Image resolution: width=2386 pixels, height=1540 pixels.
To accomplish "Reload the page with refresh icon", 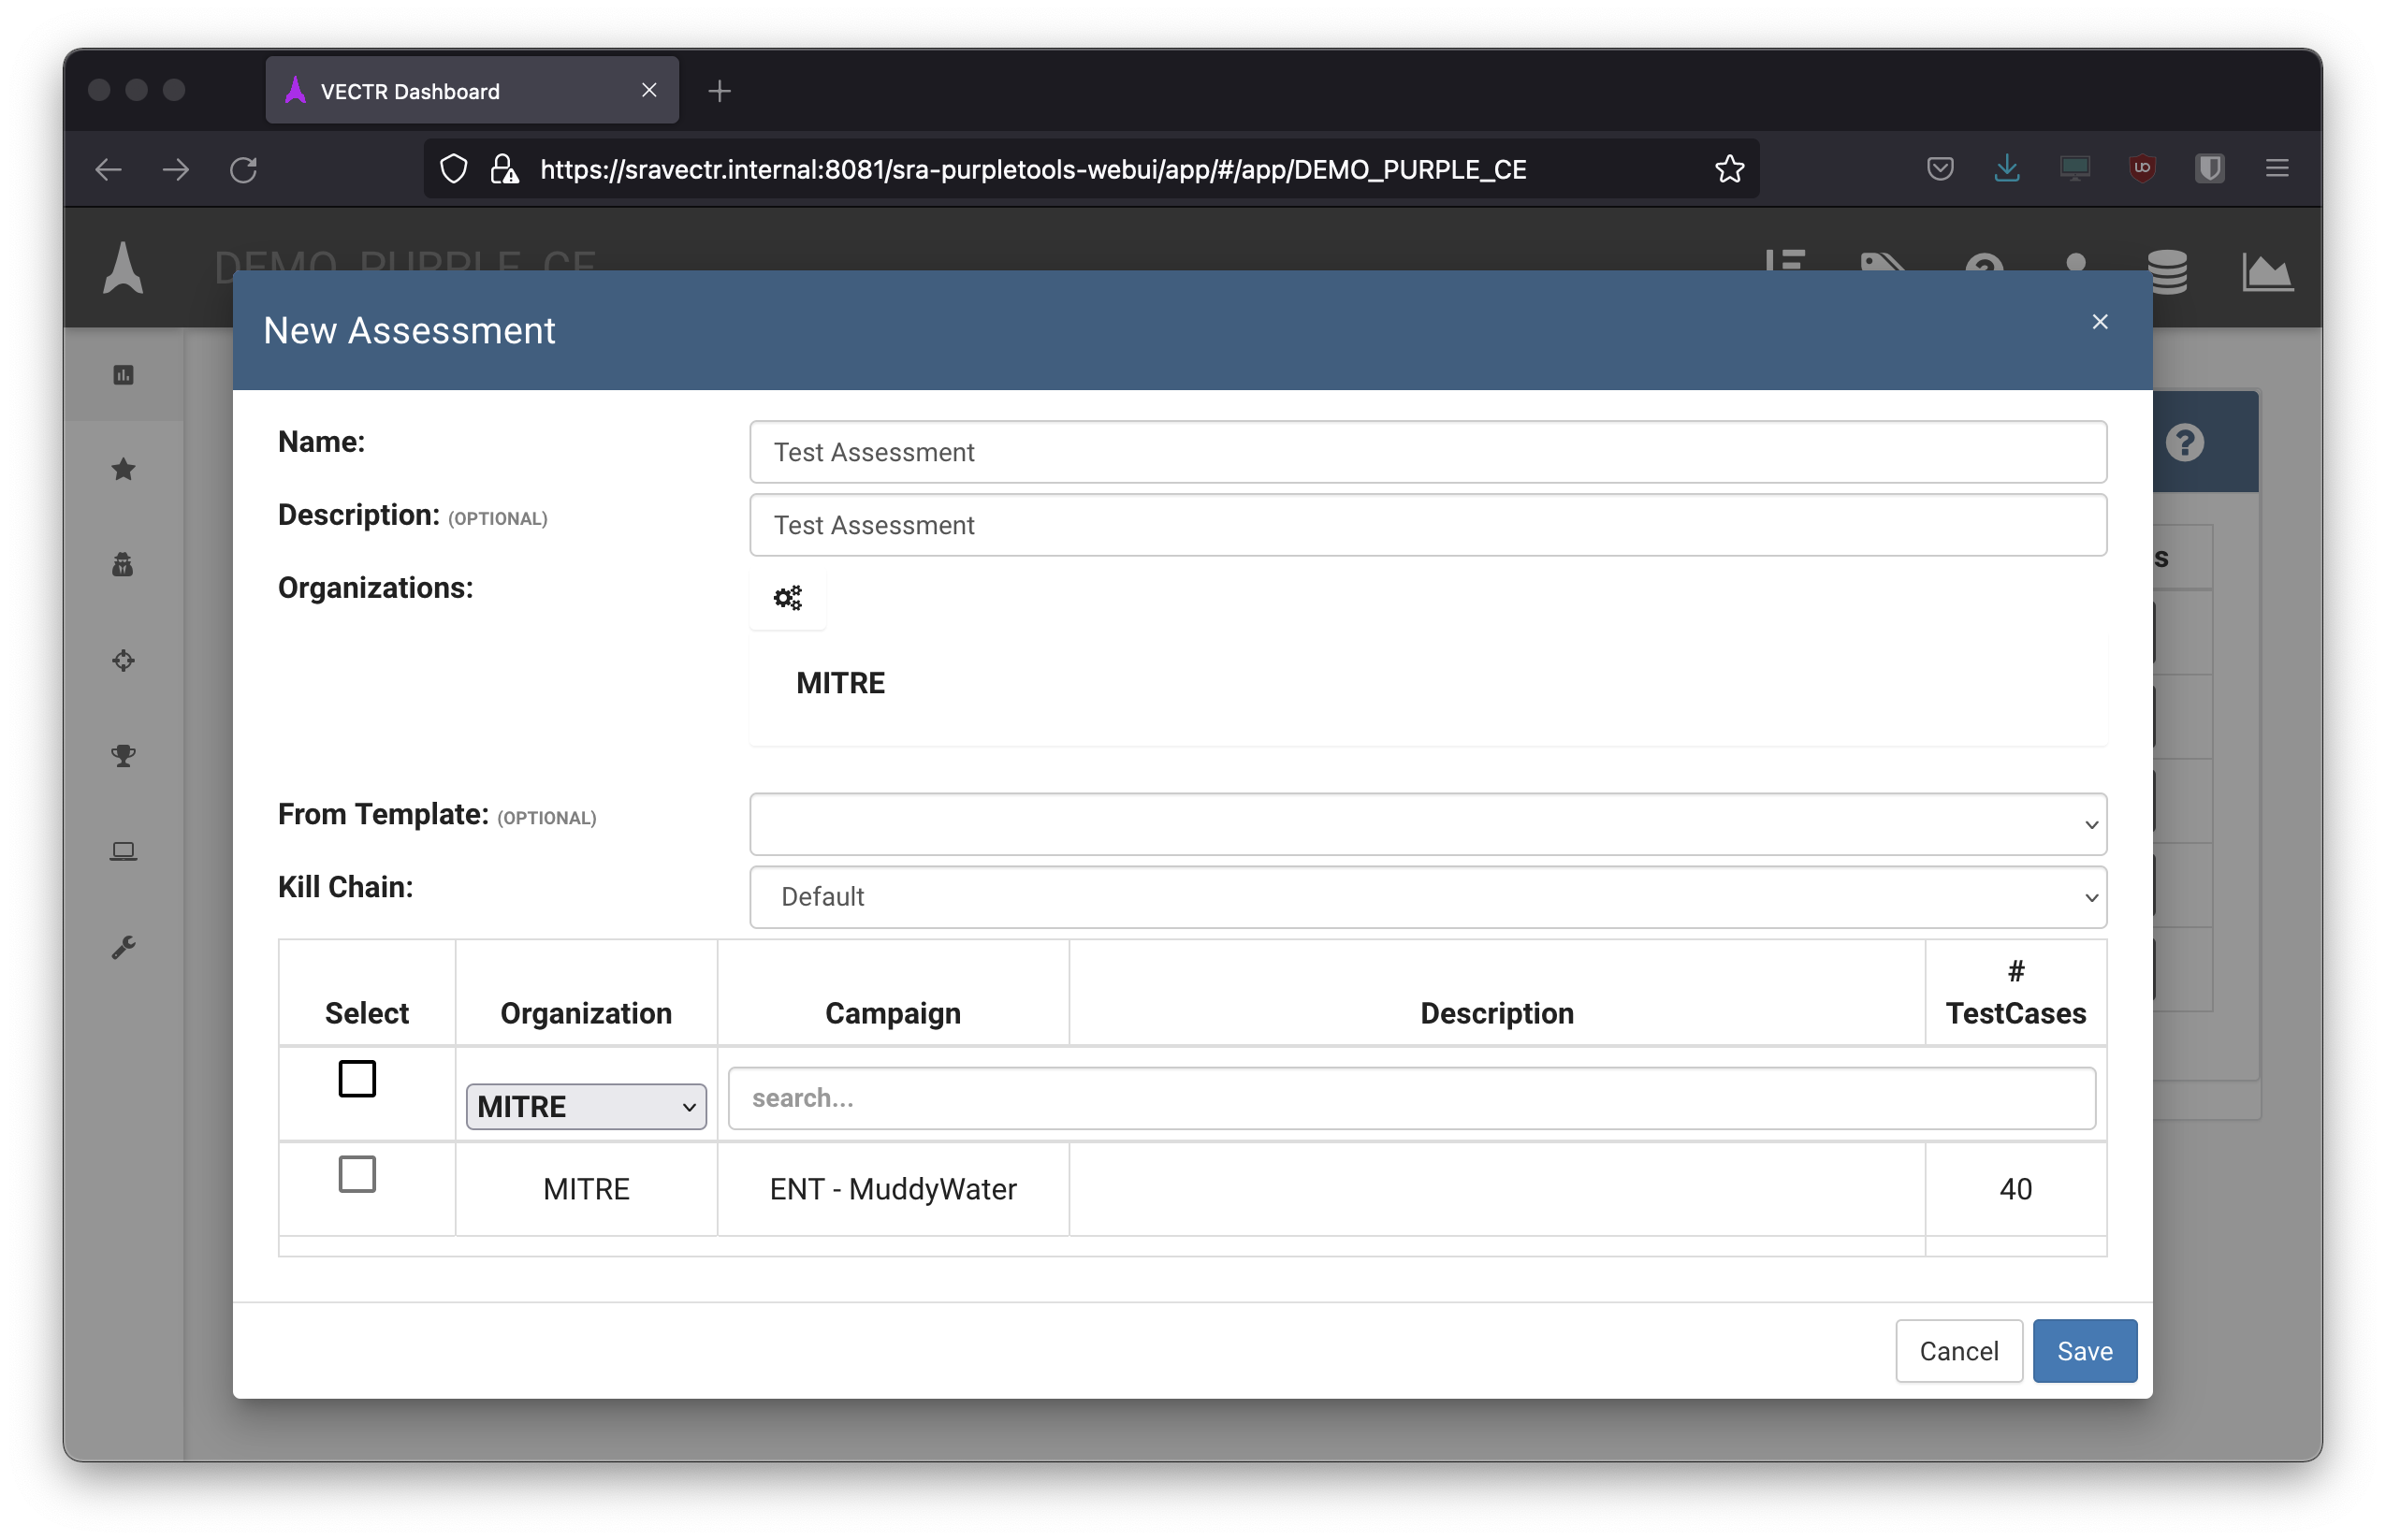I will pyautogui.click(x=244, y=169).
